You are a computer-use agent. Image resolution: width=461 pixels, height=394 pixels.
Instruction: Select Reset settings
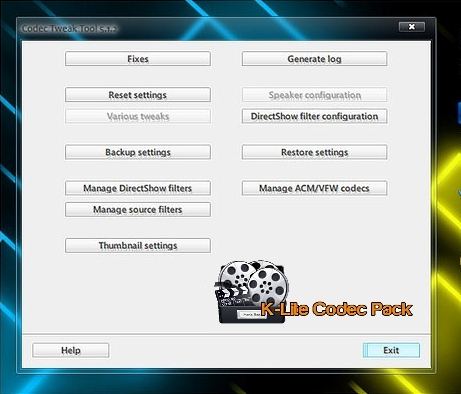[138, 95]
